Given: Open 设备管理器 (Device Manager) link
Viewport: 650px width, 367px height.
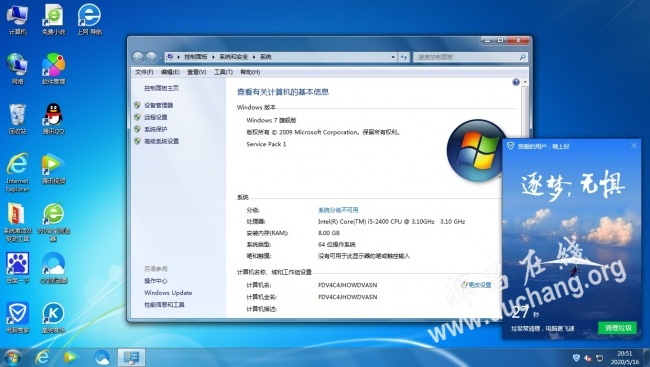Looking at the screenshot, I should (158, 105).
